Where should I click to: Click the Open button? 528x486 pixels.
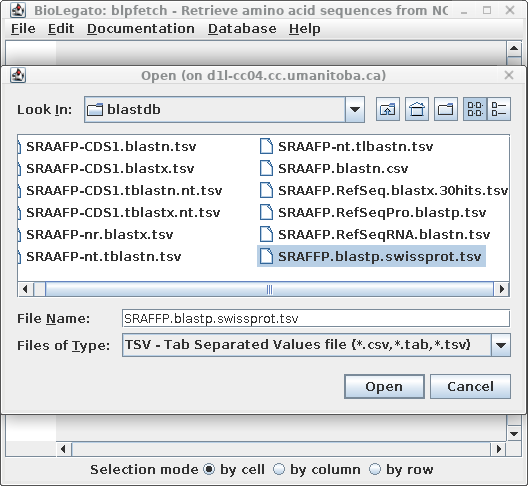point(384,386)
